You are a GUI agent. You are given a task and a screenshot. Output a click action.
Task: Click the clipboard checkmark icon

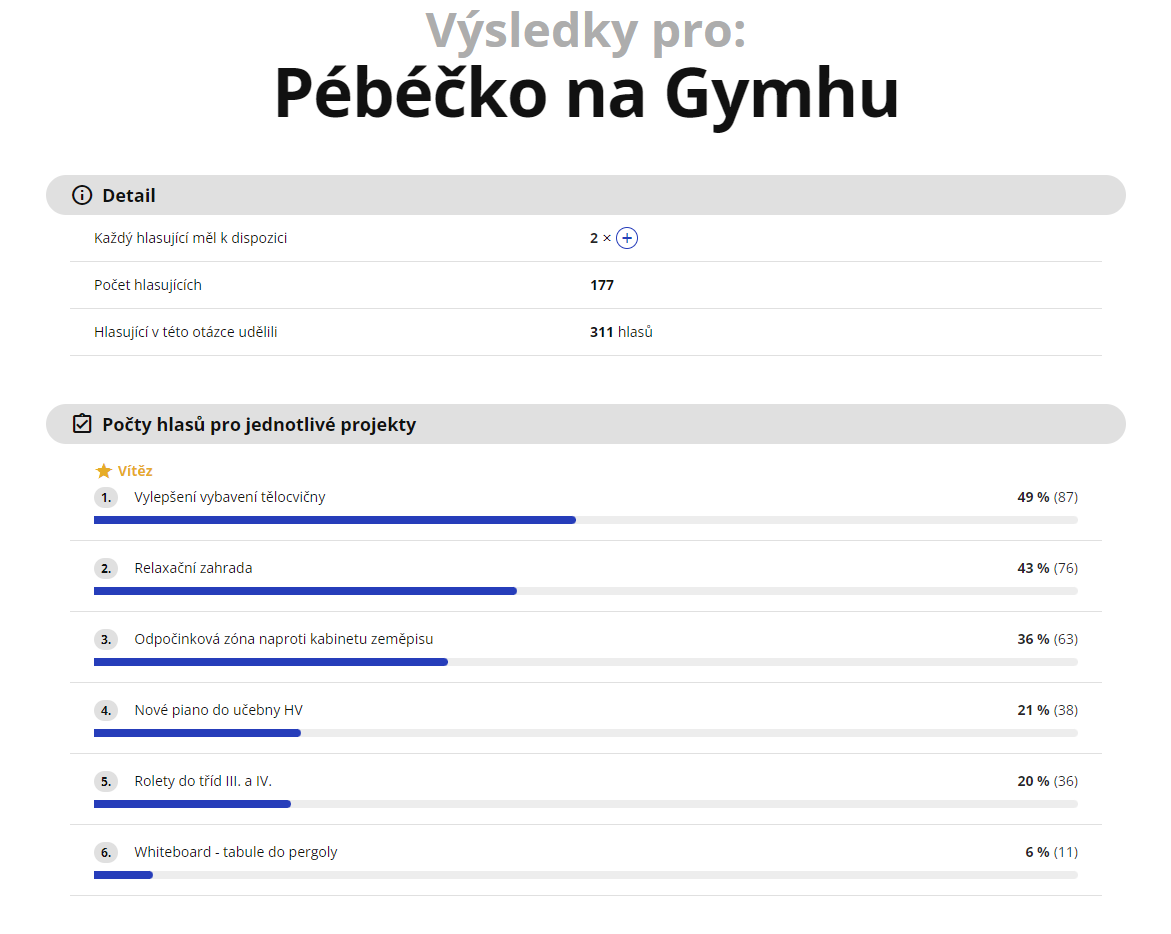point(82,424)
